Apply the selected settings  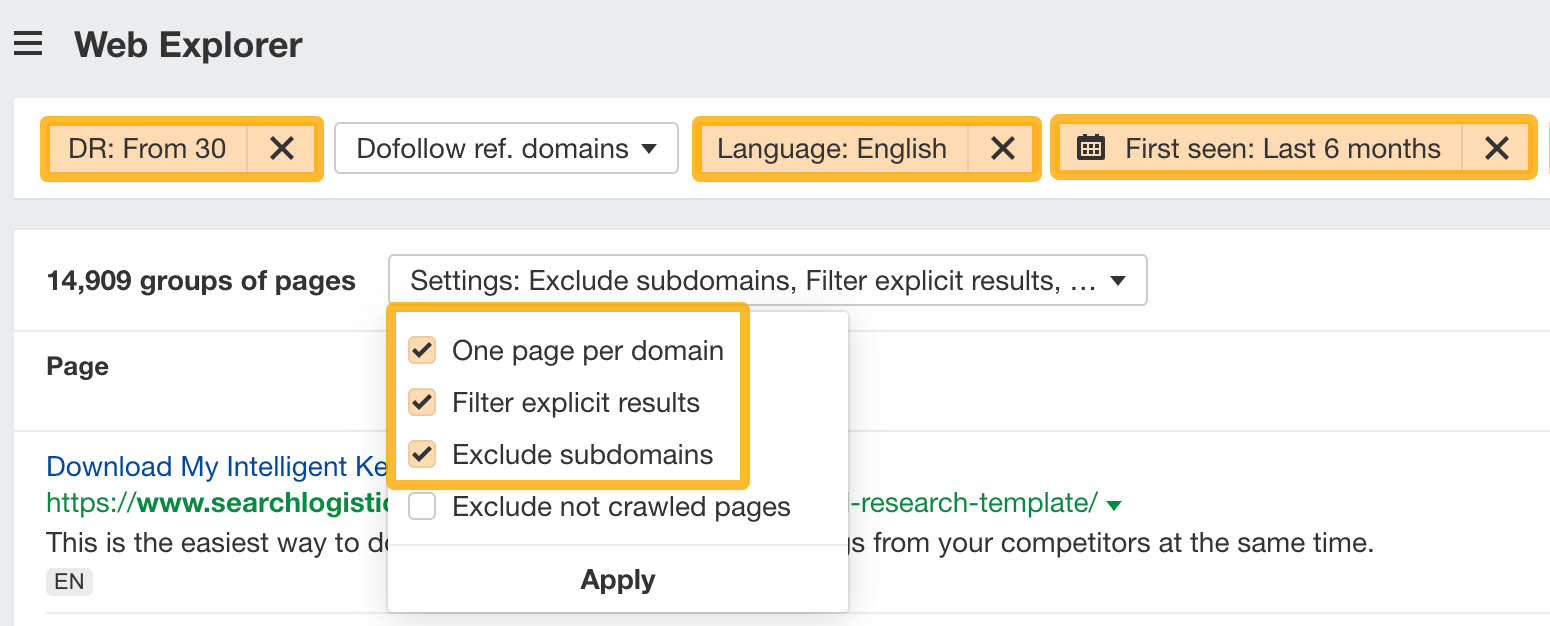tap(617, 579)
